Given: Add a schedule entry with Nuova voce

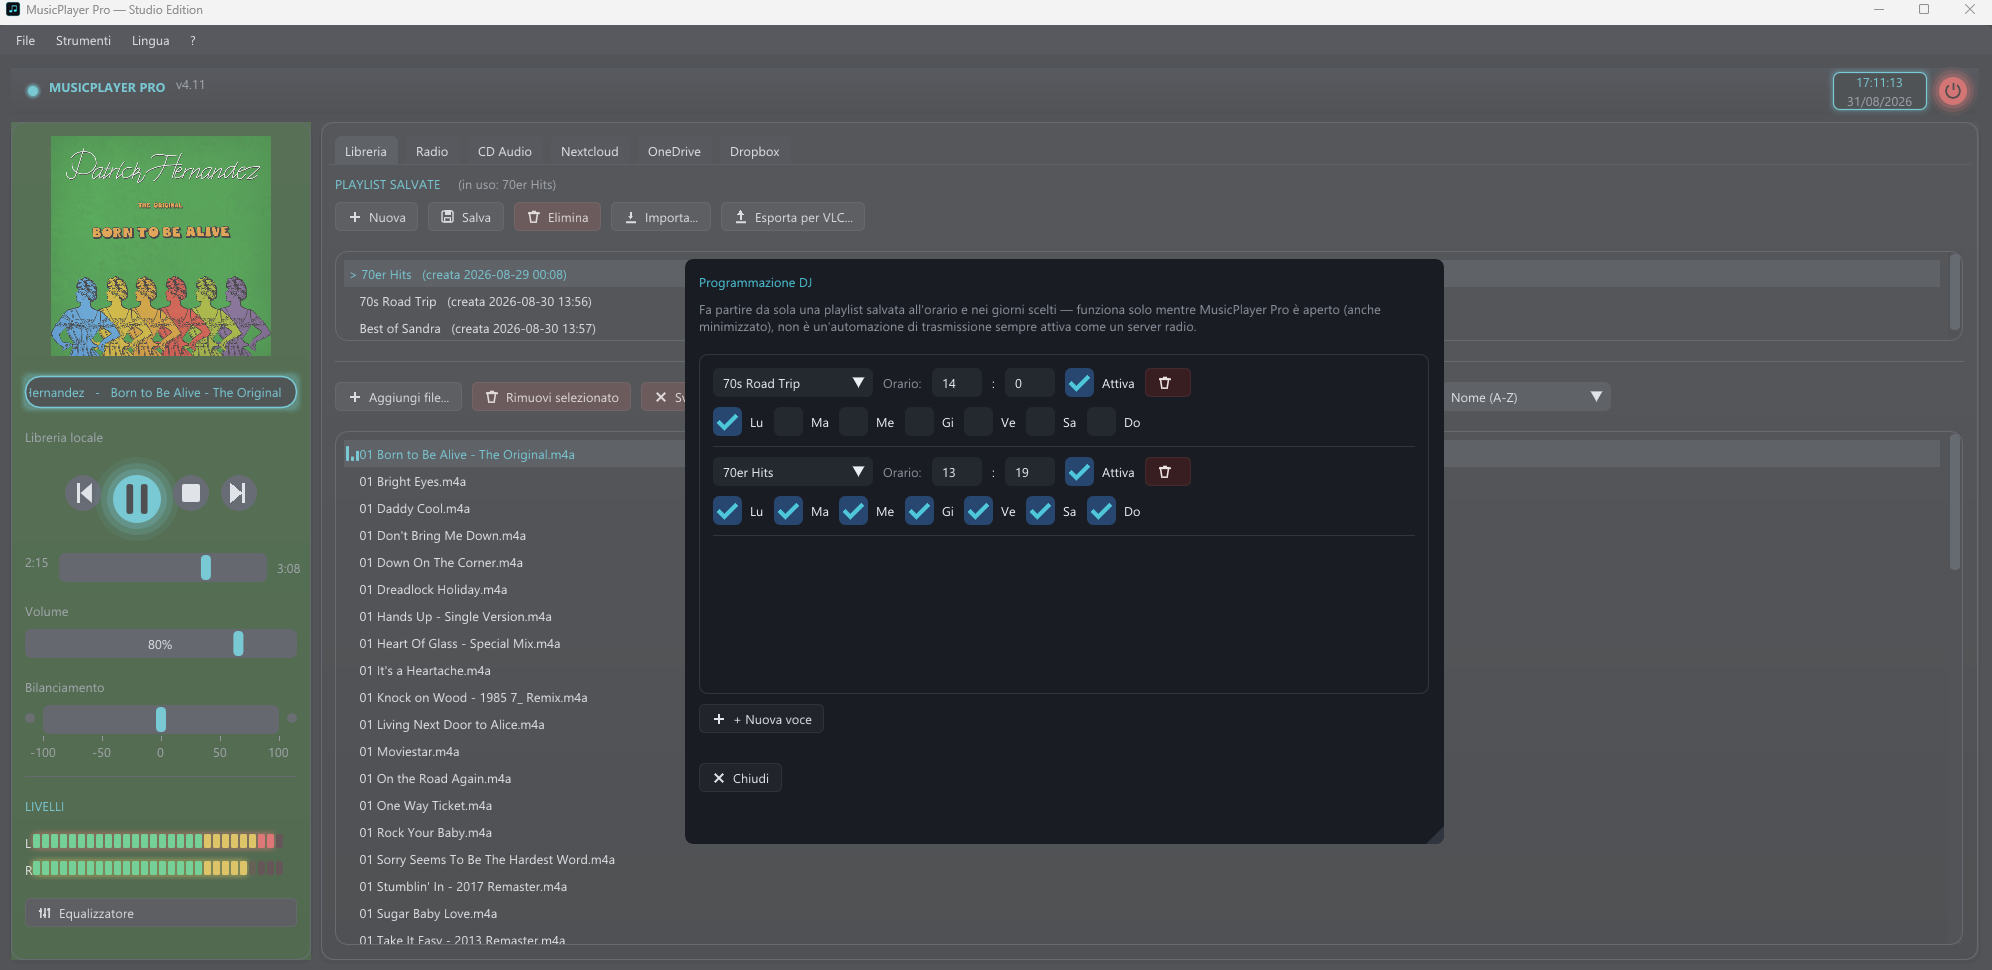Looking at the screenshot, I should (761, 719).
